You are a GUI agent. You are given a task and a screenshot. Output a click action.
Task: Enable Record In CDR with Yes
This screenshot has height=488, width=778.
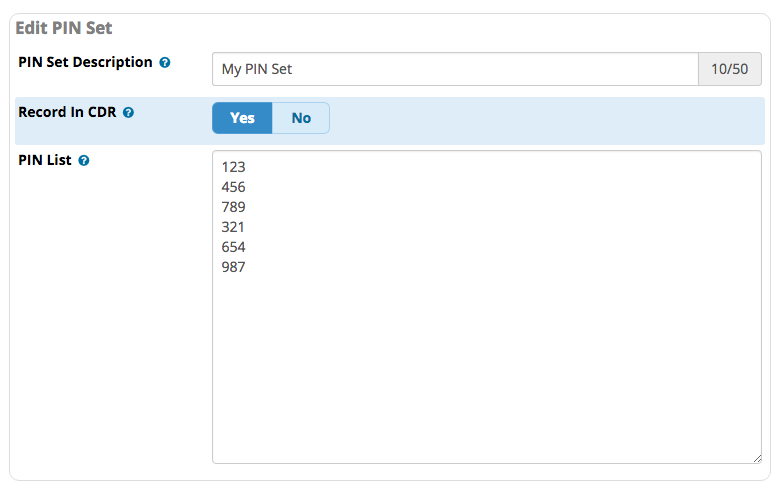[242, 118]
